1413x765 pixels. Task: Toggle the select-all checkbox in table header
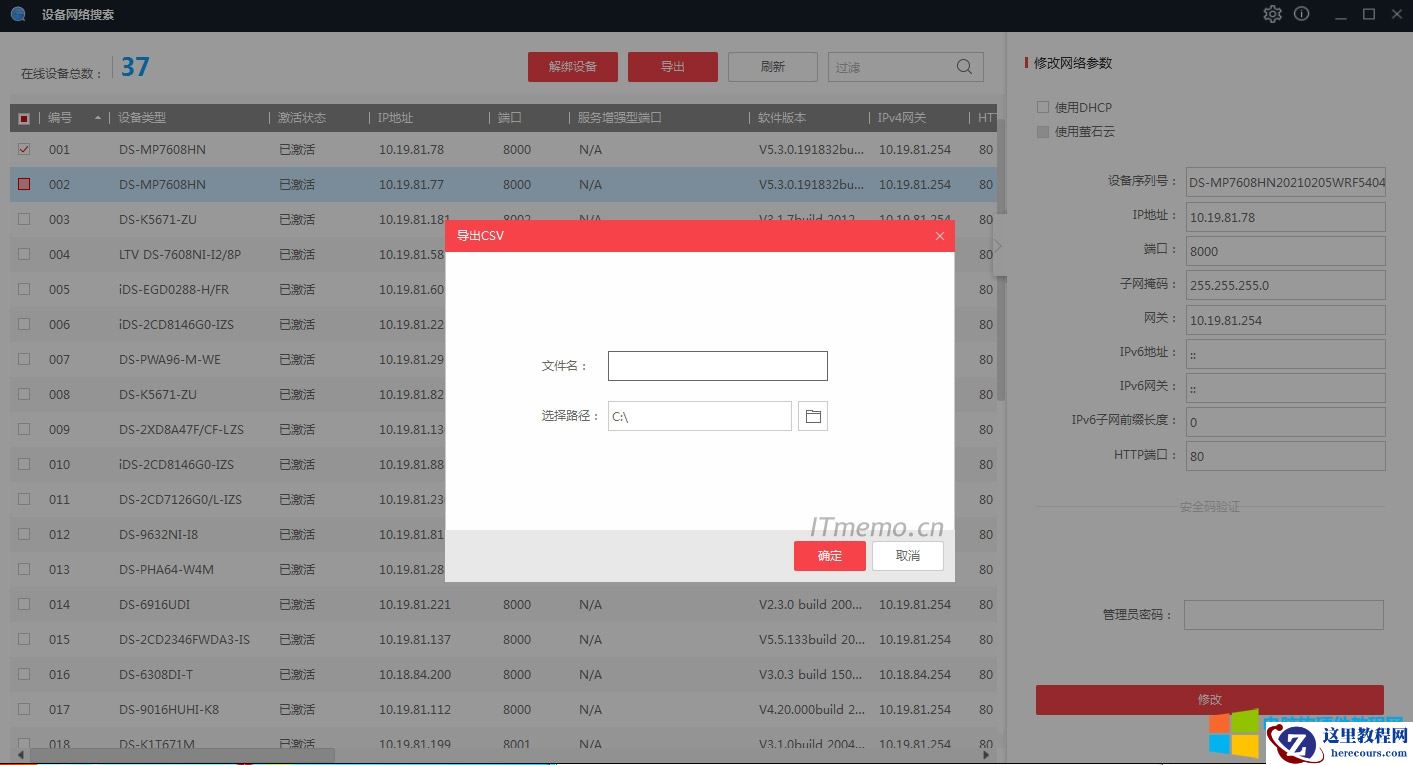(24, 118)
